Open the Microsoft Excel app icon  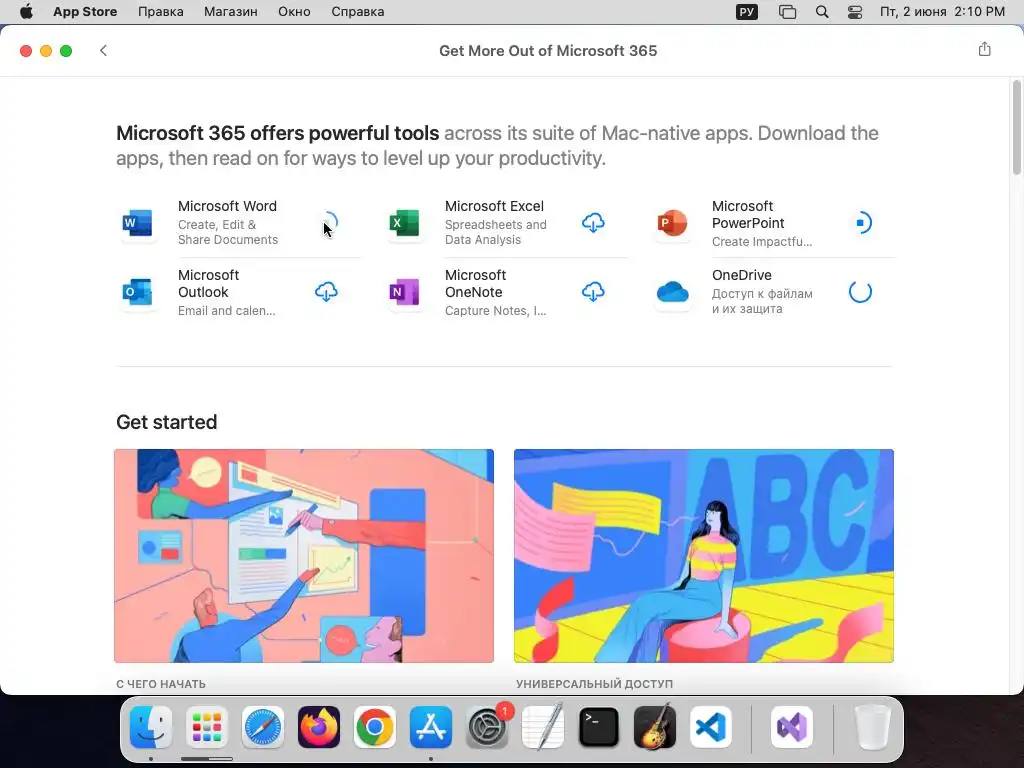pyautogui.click(x=405, y=223)
